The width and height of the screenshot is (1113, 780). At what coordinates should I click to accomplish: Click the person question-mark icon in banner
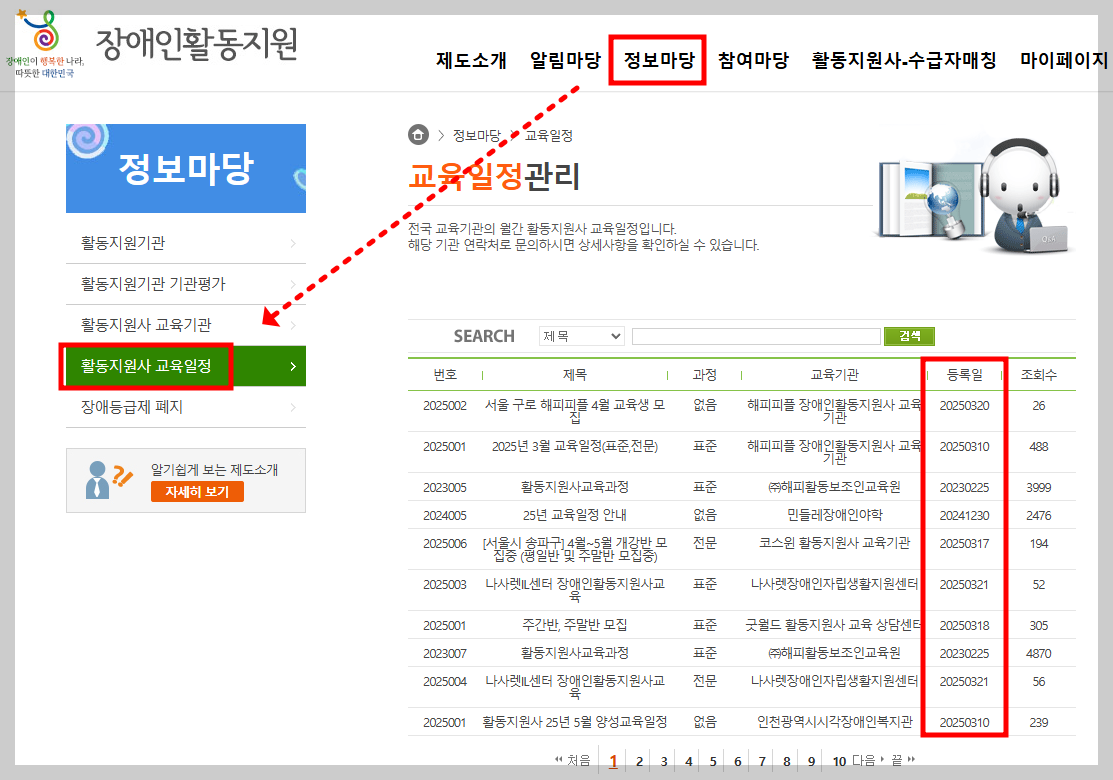(x=109, y=480)
